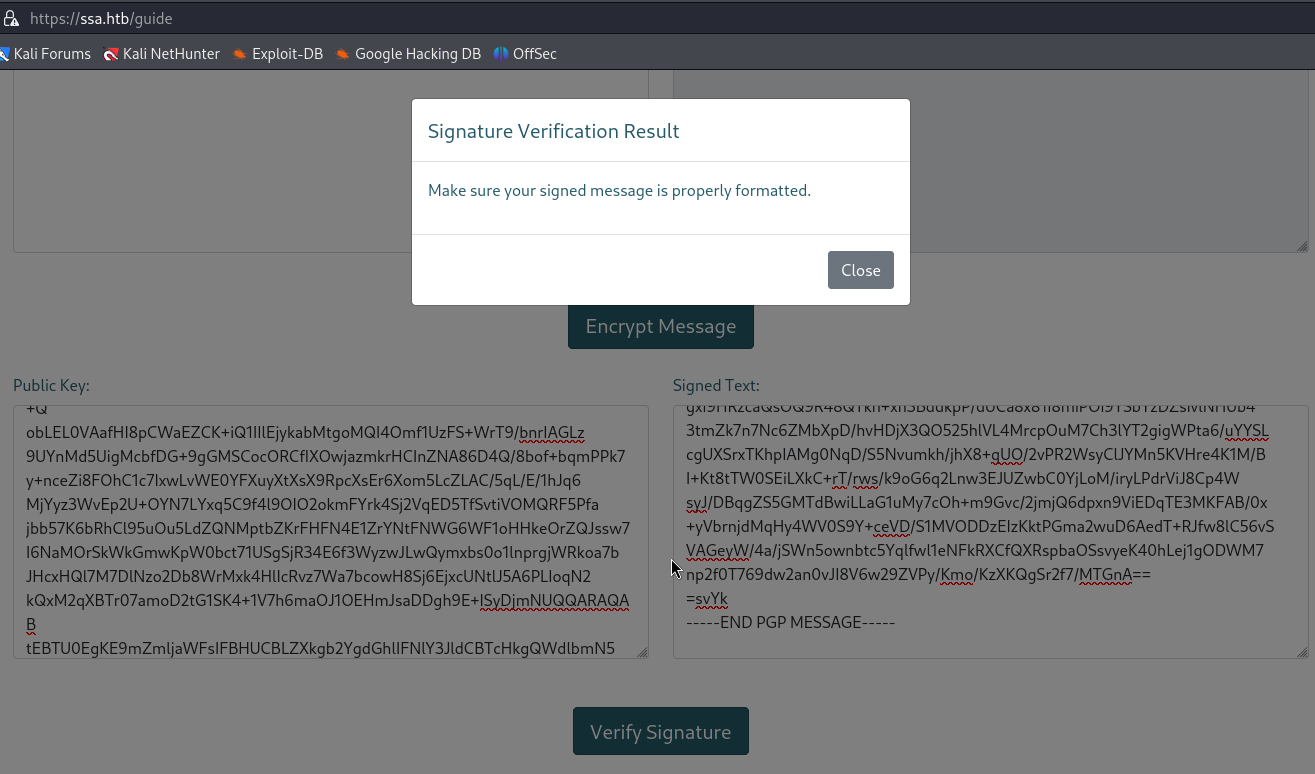Click the Google Hacking DB bookmark icon
The image size is (1315, 774).
[x=342, y=54]
